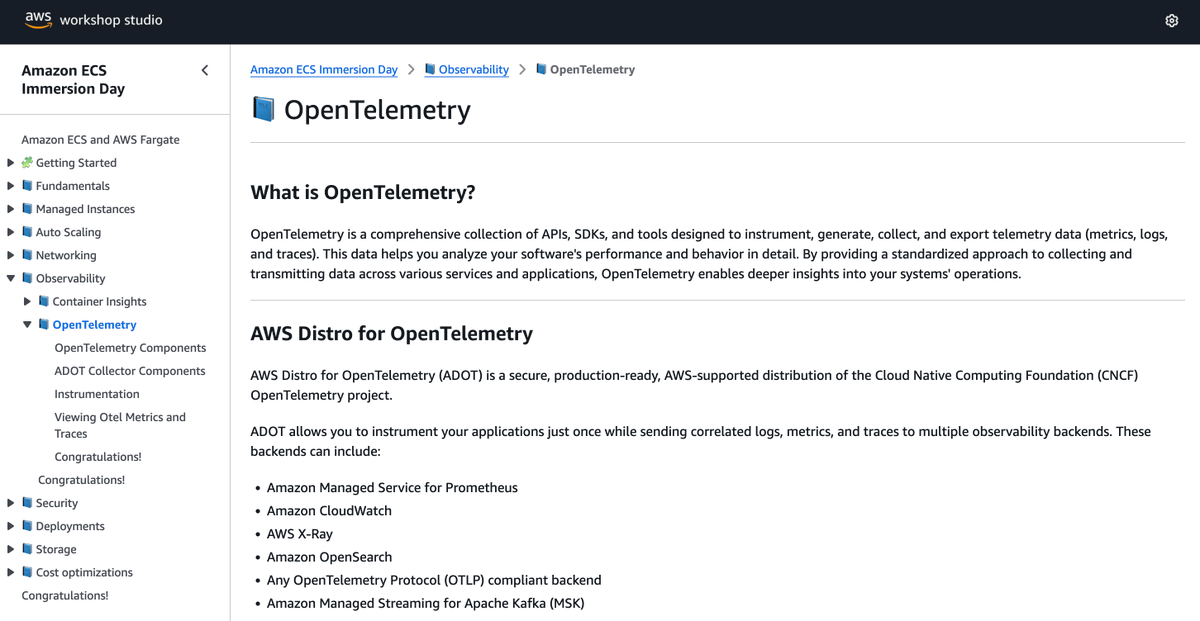Viewport: 1200px width, 621px height.
Task: Open the Storage sidebar item
Action: click(56, 549)
